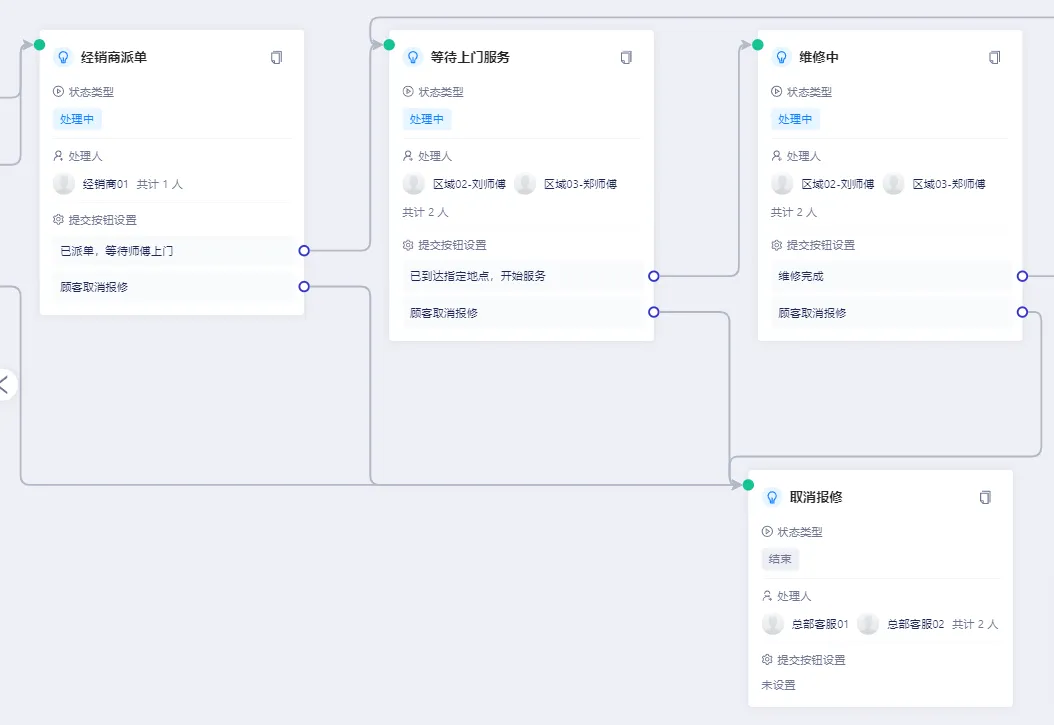Select 维修完成 button row
1054x725 pixels.
point(890,276)
